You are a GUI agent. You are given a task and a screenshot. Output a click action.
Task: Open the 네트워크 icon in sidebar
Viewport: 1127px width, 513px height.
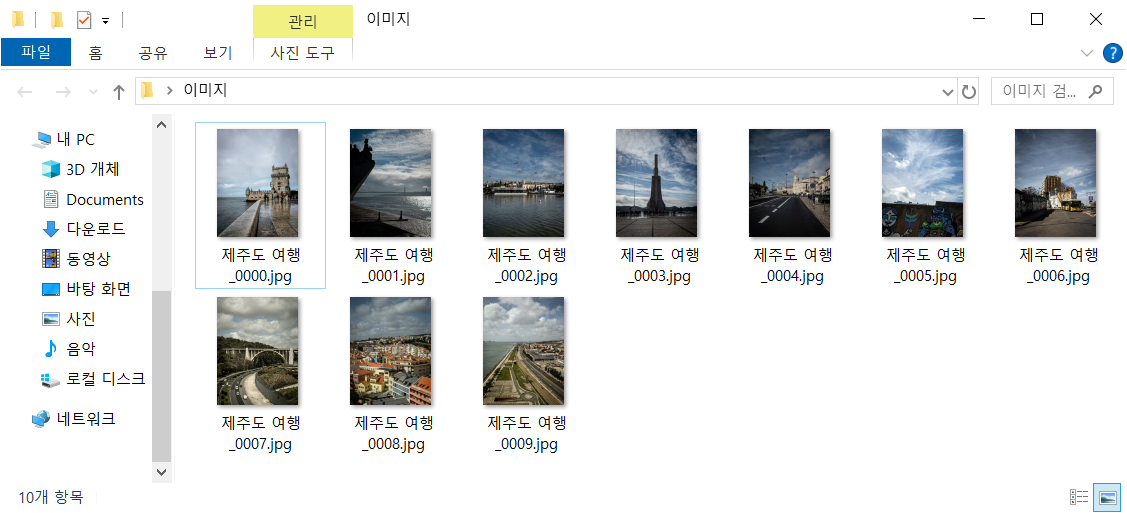(41, 418)
